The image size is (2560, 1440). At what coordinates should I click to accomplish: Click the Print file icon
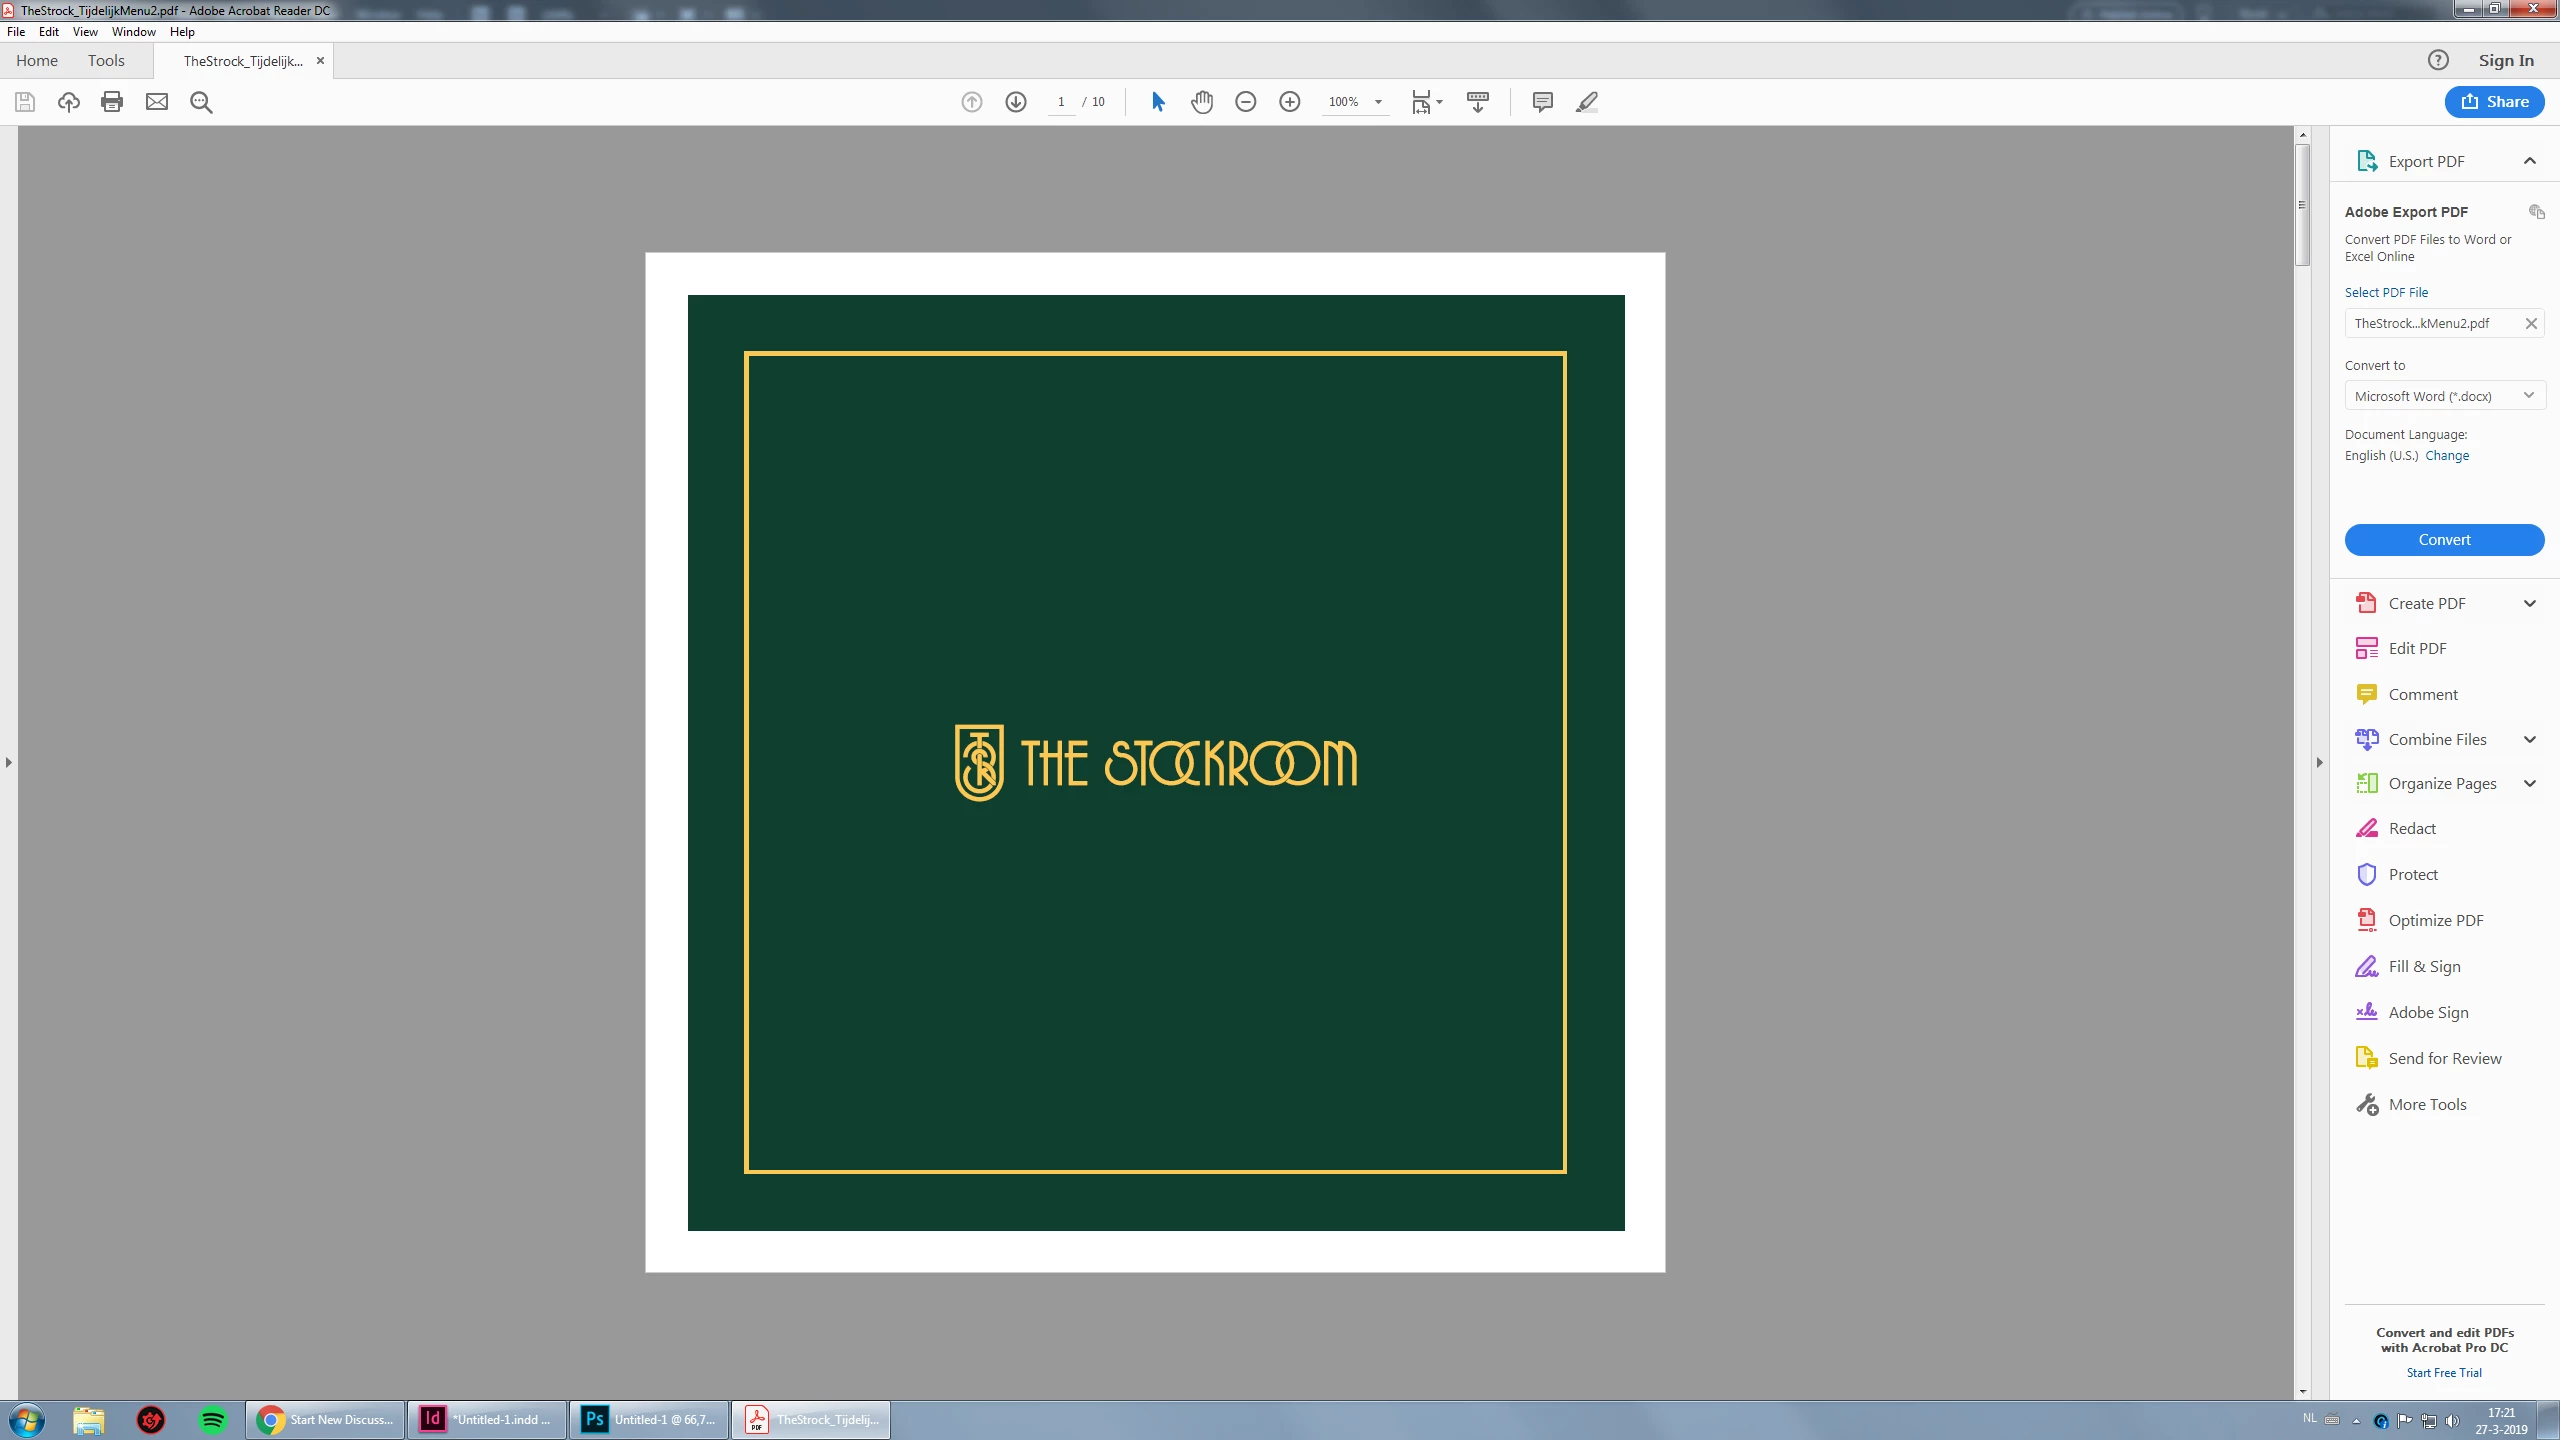[x=112, y=102]
